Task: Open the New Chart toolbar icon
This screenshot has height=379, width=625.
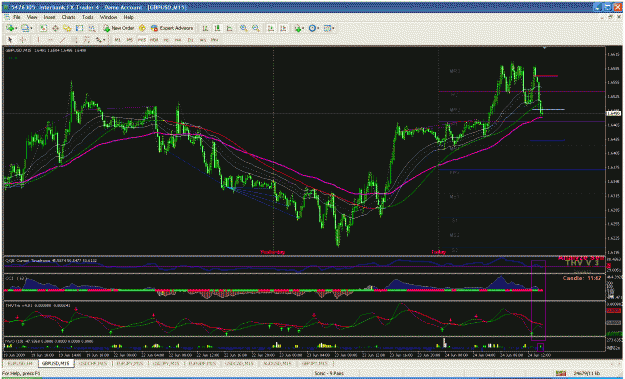Action: [9, 28]
